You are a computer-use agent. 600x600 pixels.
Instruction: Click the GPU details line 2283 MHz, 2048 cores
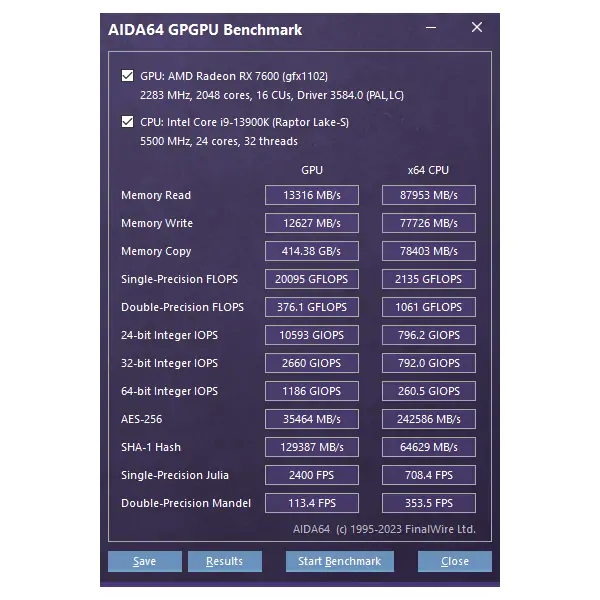(x=272, y=95)
